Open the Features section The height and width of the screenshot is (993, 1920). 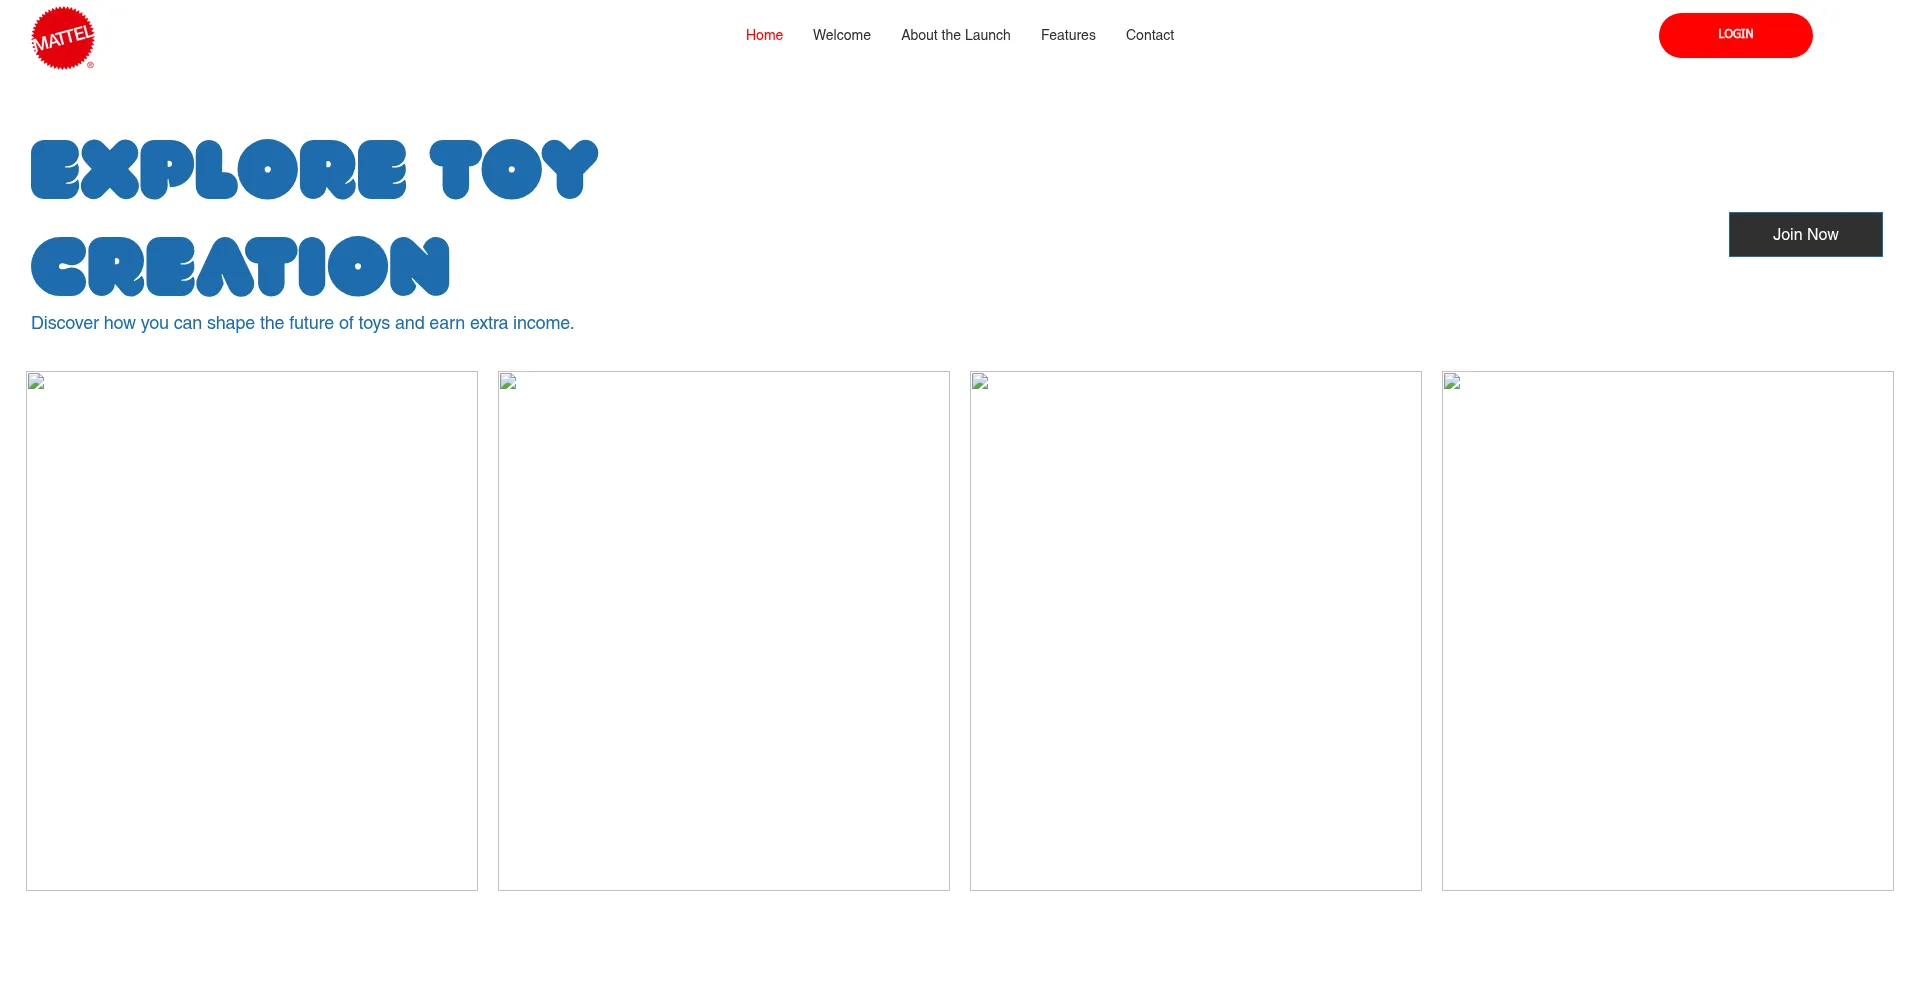tap(1068, 35)
